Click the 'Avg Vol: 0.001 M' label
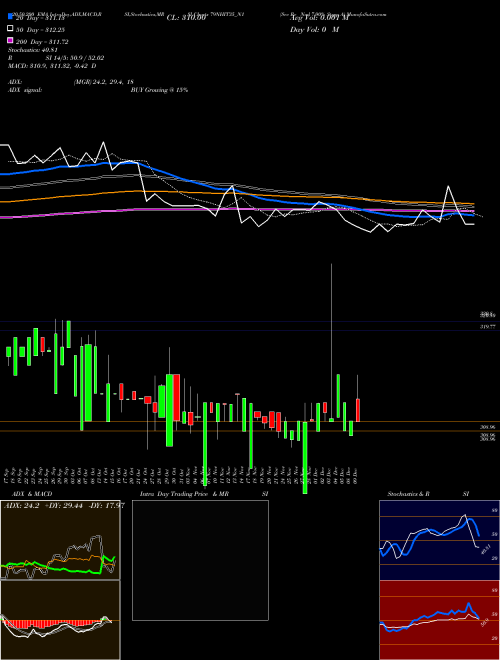This screenshot has height=660, width=500. [319, 18]
